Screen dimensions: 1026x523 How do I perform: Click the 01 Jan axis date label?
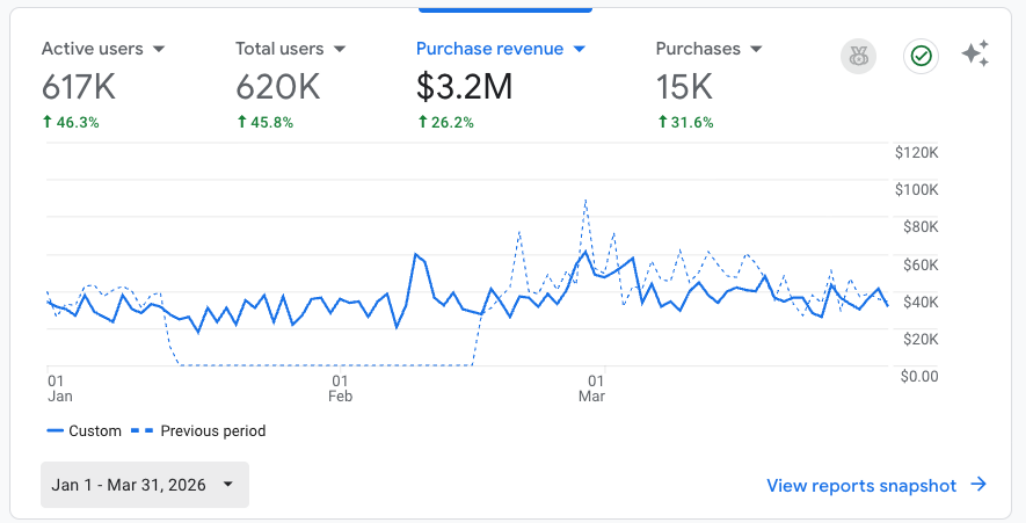coord(60,388)
